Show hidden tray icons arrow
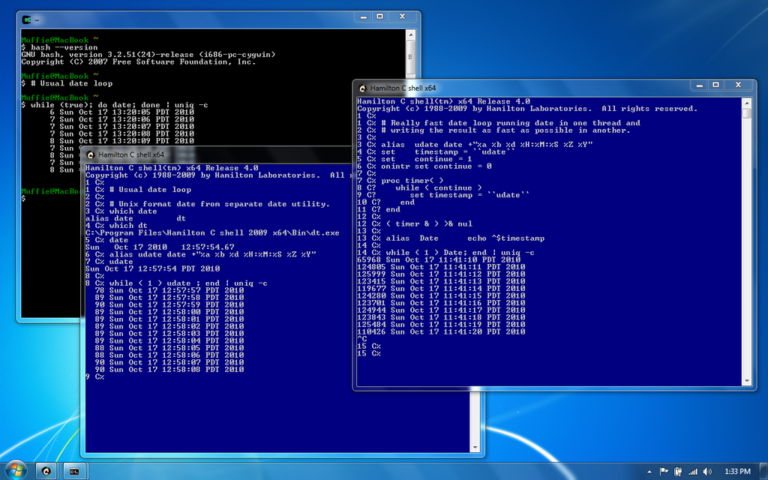This screenshot has width=768, height=480. pyautogui.click(x=649, y=472)
